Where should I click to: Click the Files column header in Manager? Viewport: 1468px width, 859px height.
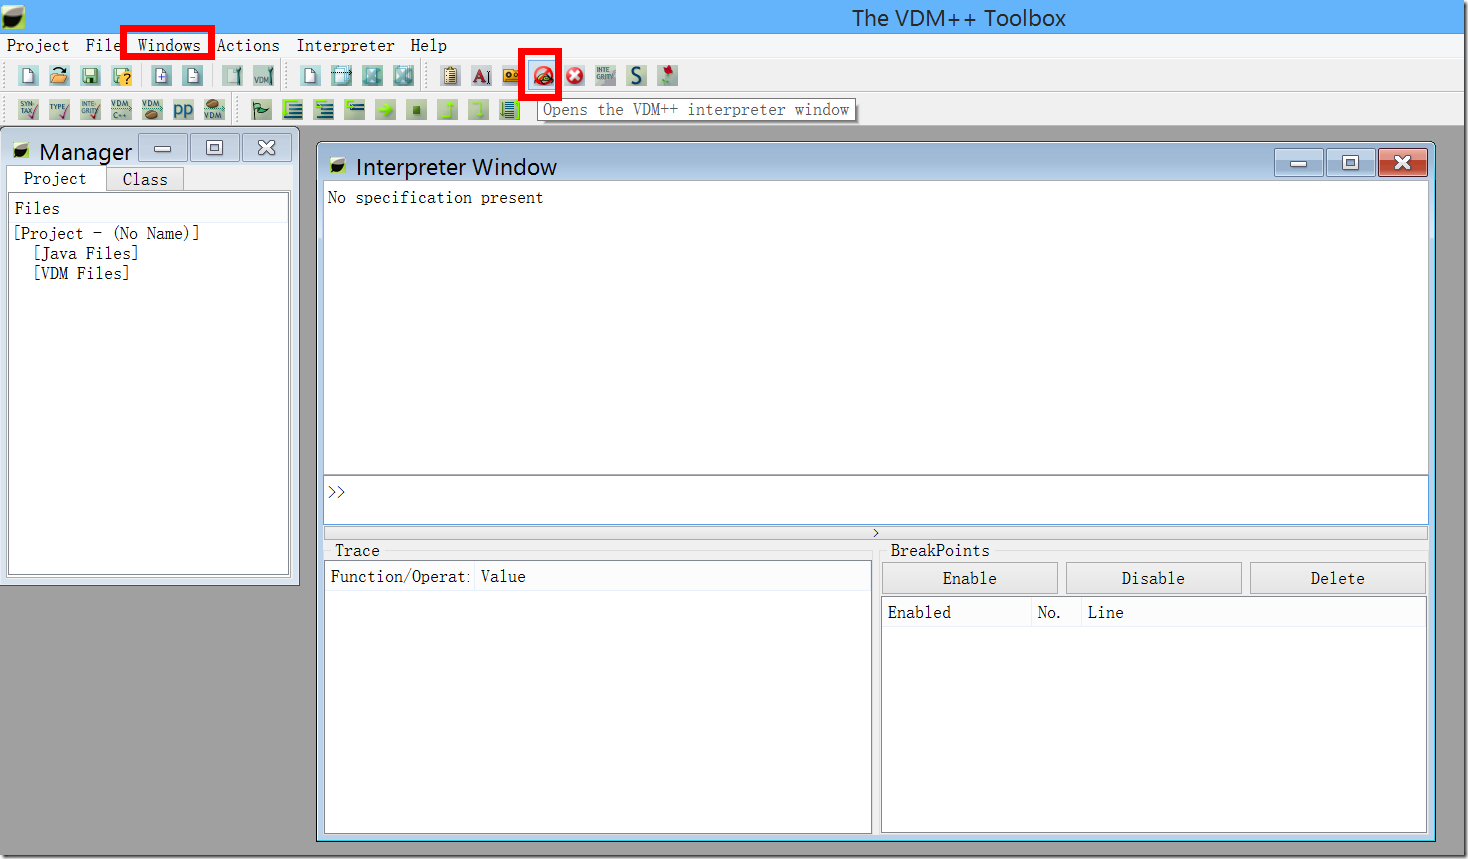click(x=148, y=208)
